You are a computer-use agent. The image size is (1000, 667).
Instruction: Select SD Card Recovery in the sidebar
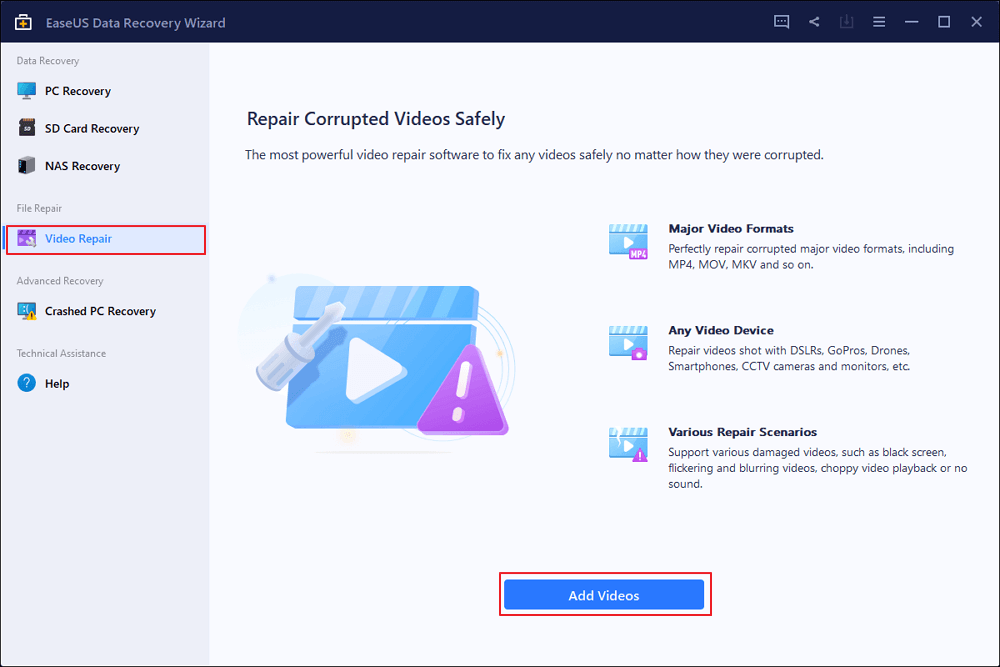pyautogui.click(x=105, y=128)
